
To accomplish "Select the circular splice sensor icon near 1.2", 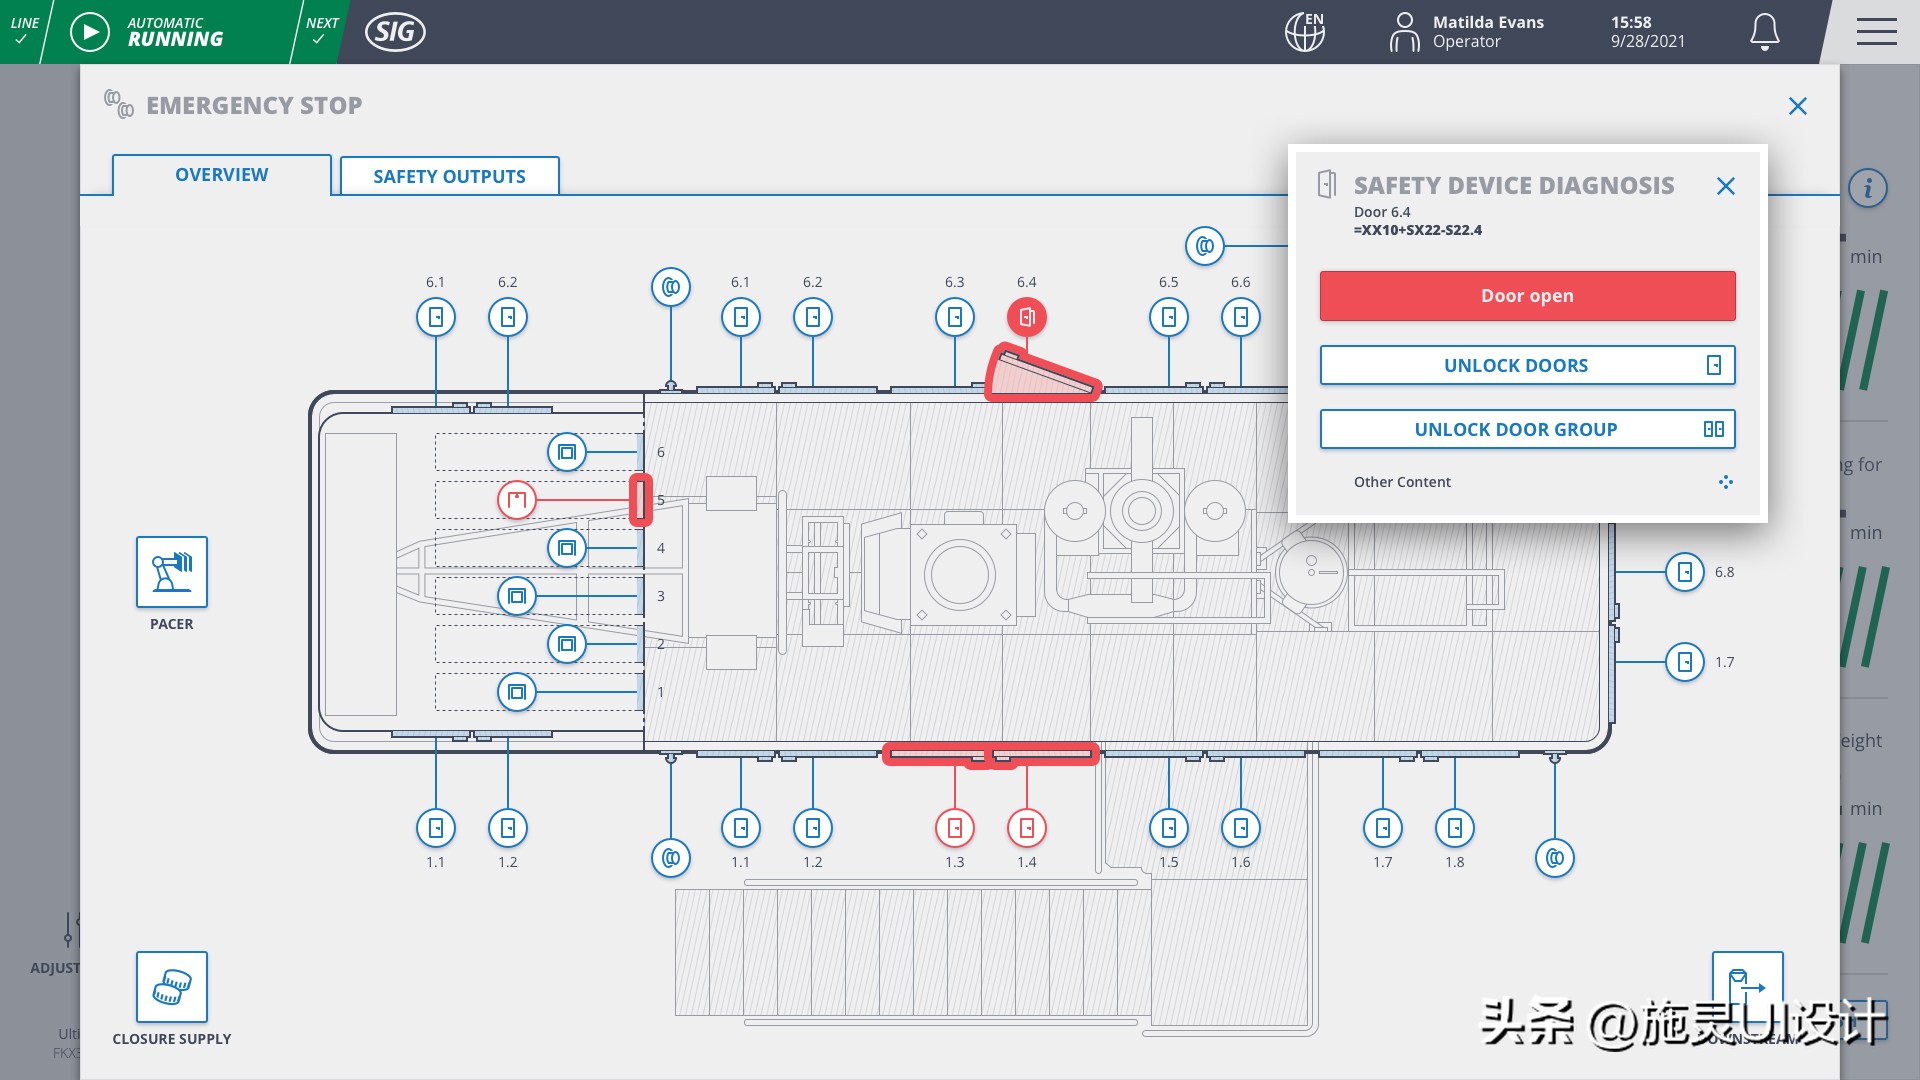I will coord(670,857).
